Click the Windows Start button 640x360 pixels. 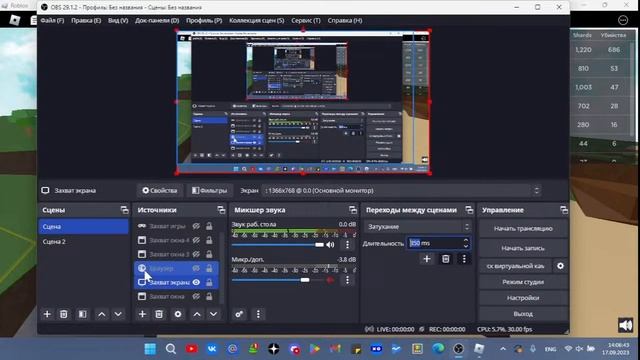[150, 349]
